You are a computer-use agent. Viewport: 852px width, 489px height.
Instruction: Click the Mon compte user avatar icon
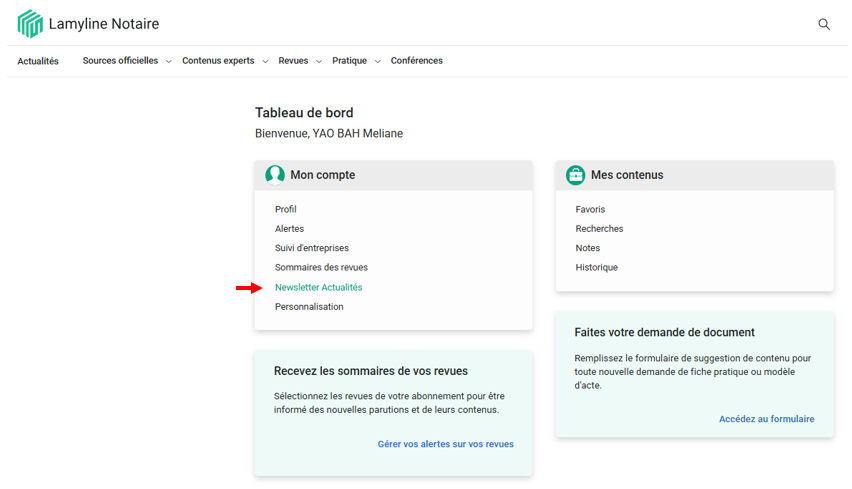pyautogui.click(x=275, y=175)
